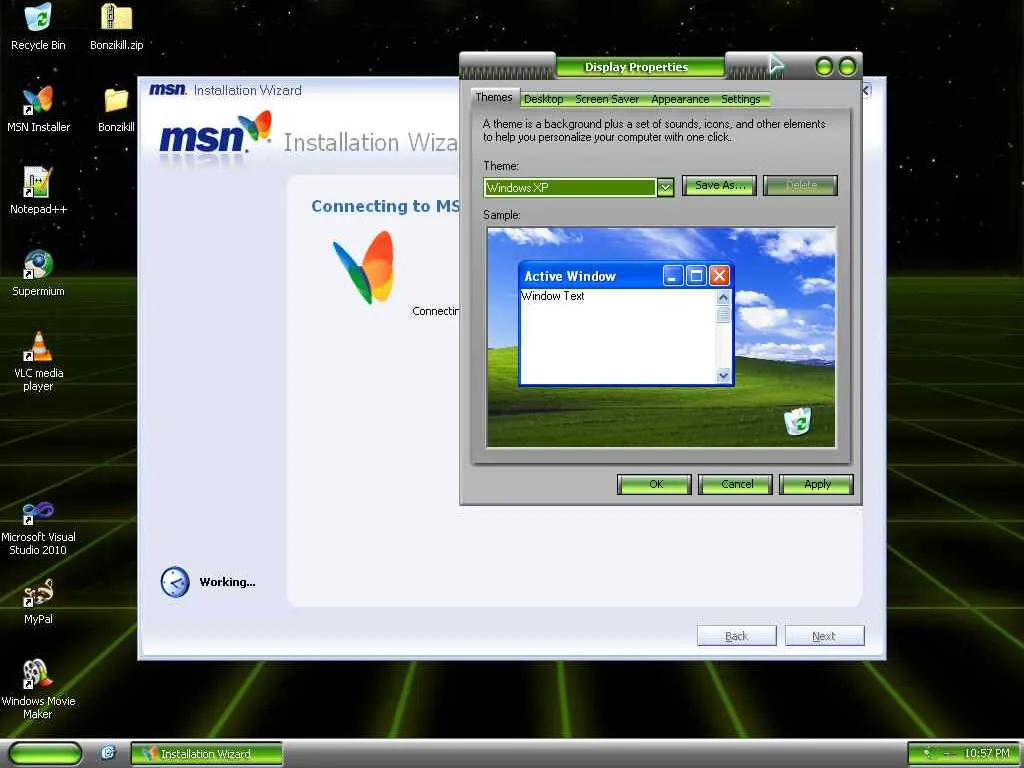Click the Working... status text
Image resolution: width=1024 pixels, height=768 pixels.
[227, 582]
